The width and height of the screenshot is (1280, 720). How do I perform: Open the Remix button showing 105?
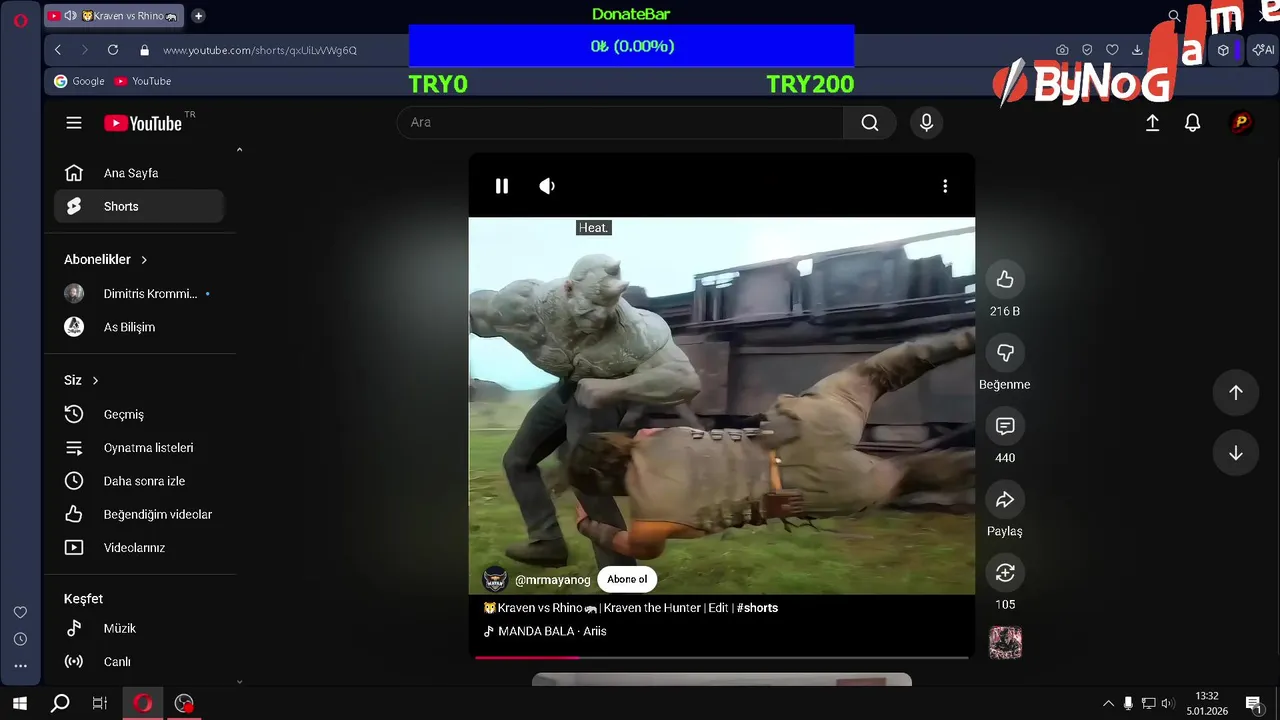click(x=1005, y=573)
